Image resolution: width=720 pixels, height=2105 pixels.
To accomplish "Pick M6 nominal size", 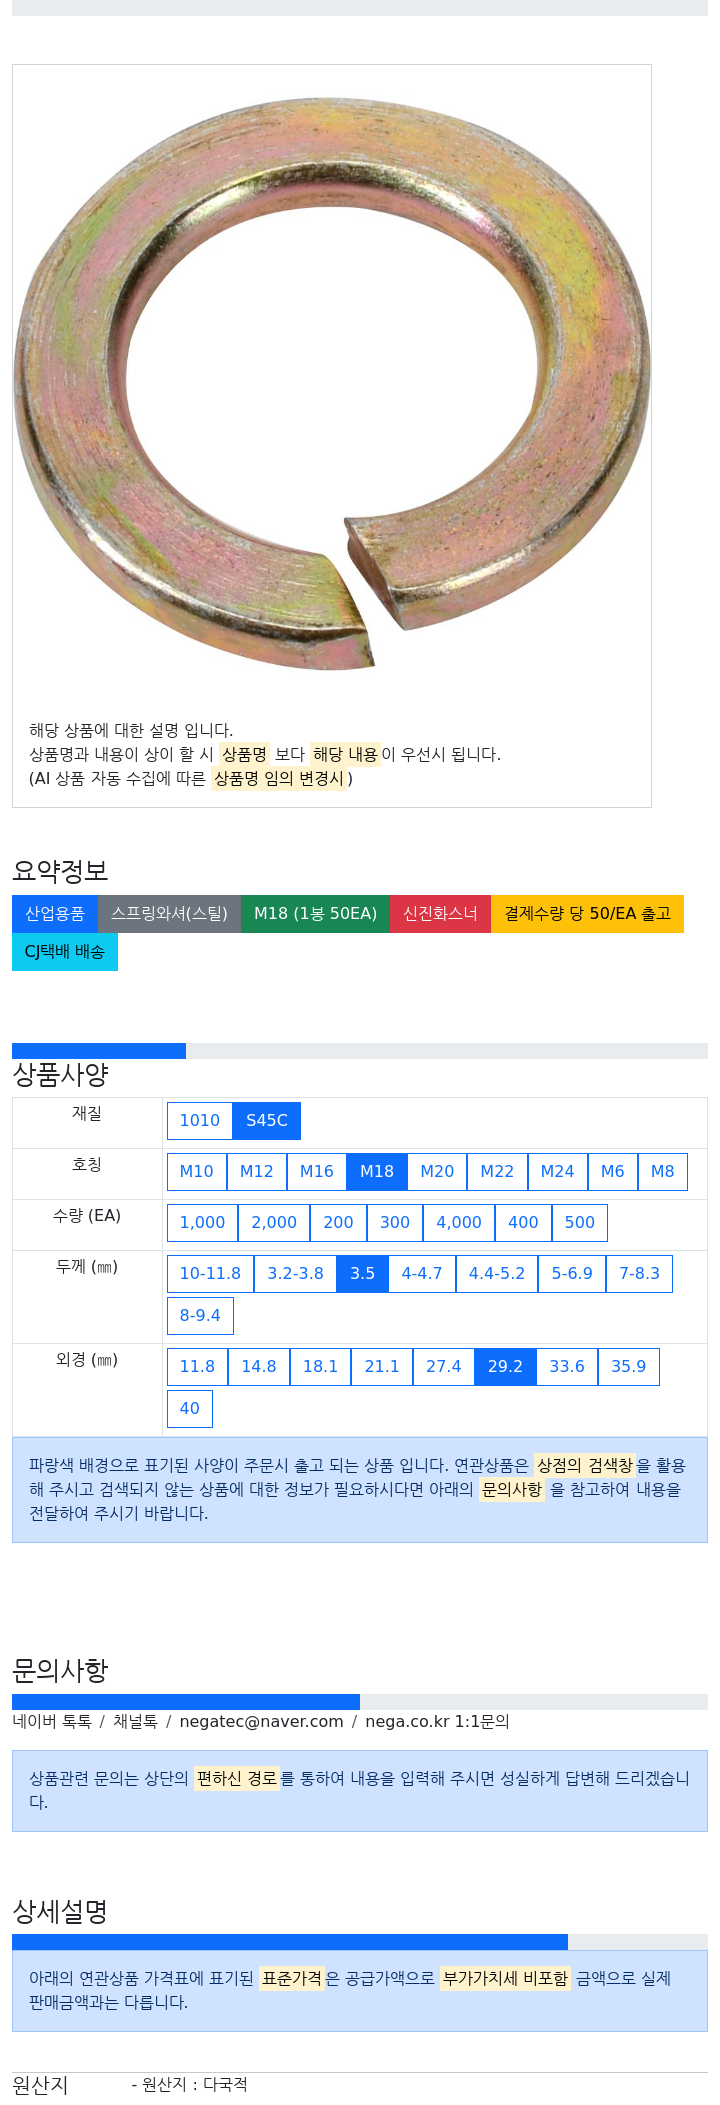I will pos(613,1172).
